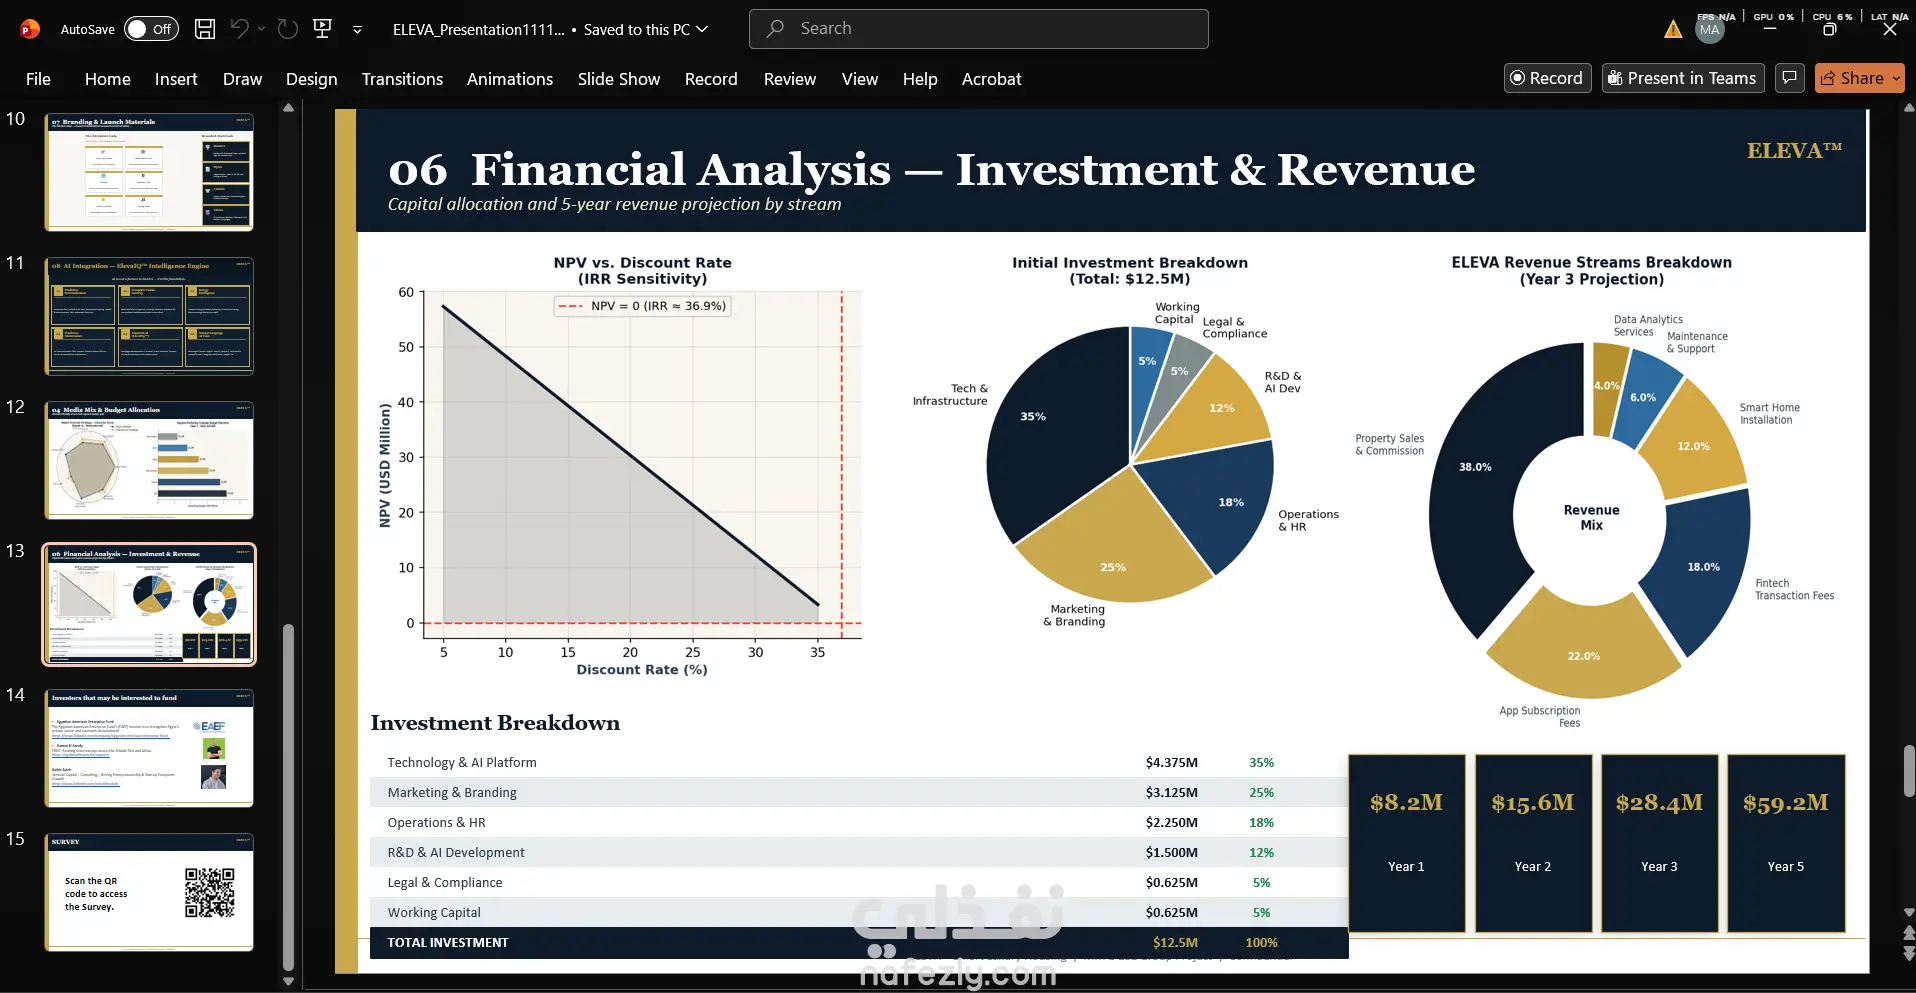Switch to the Insert tab
1916x993 pixels.
point(176,79)
